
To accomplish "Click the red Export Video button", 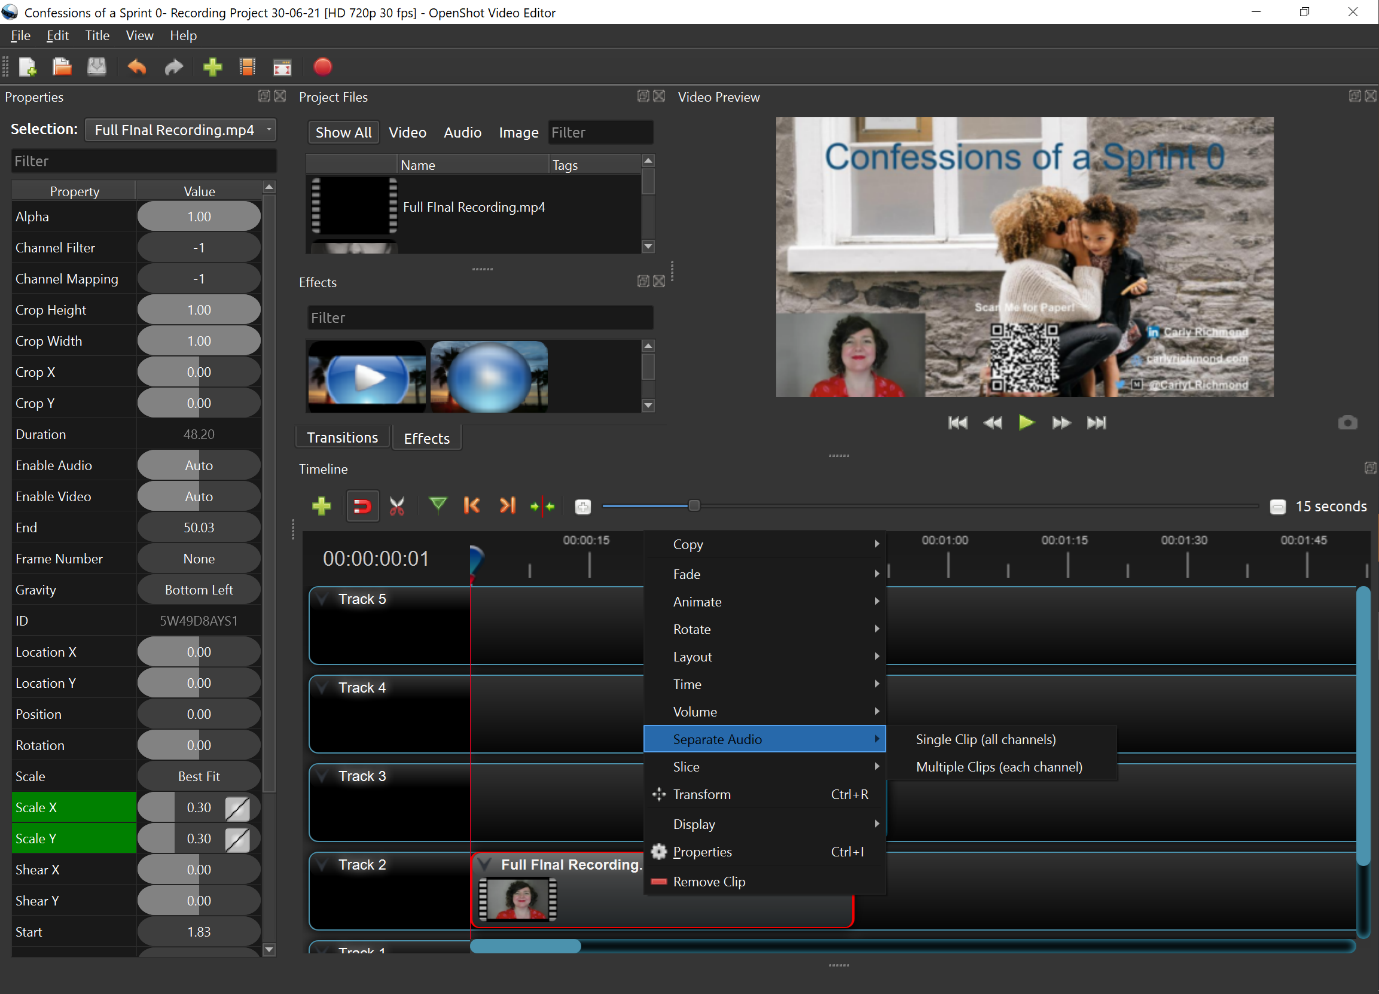I will (x=322, y=67).
